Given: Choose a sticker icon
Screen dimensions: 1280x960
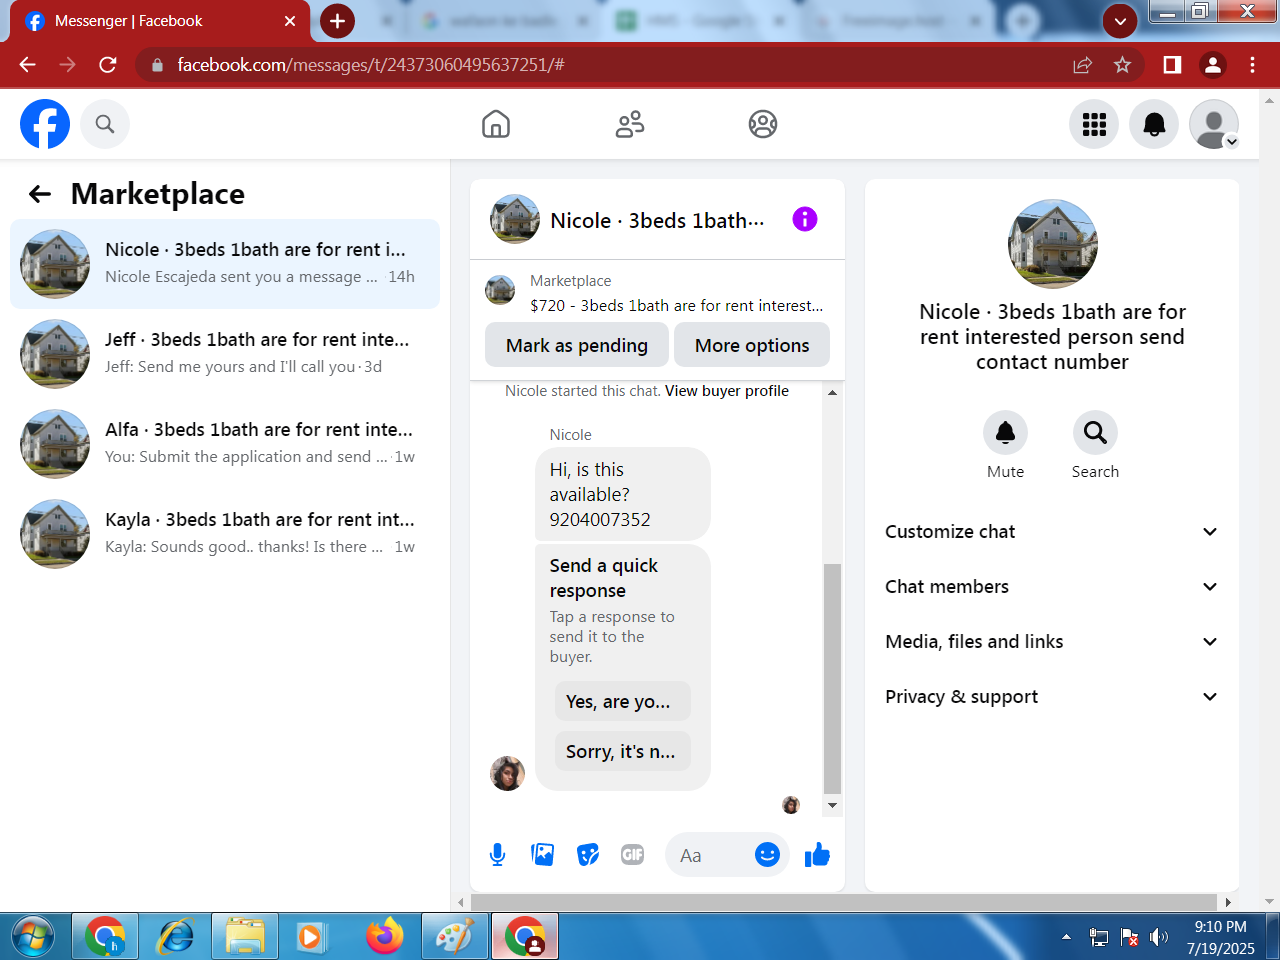Looking at the screenshot, I should [x=588, y=855].
